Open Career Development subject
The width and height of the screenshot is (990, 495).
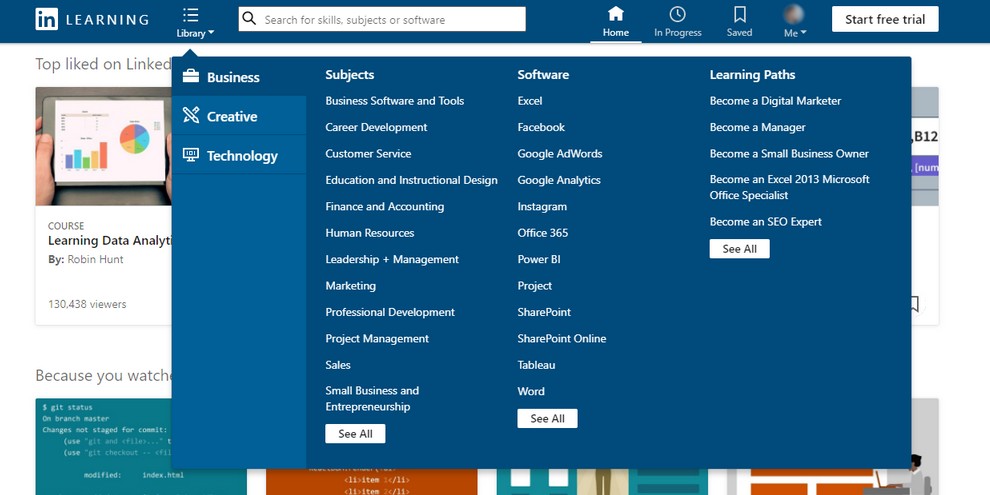click(x=376, y=128)
